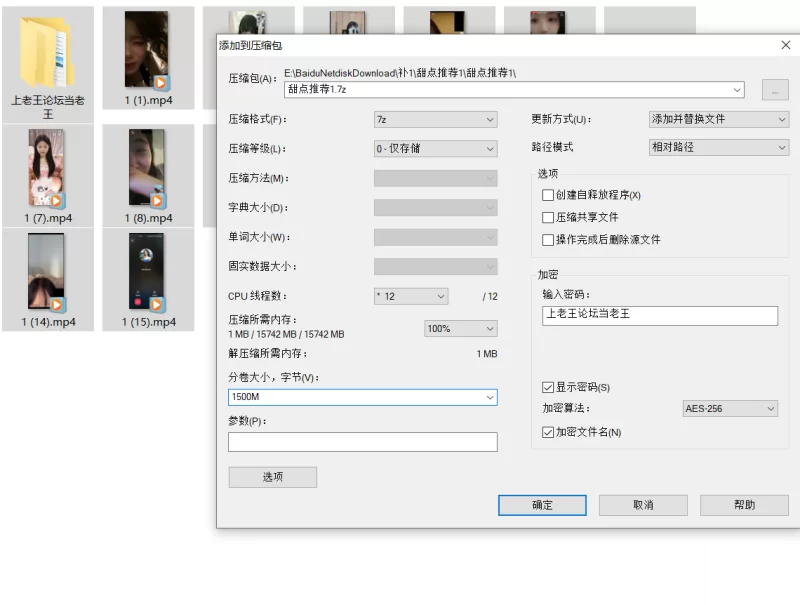800x605 pixels.
Task: Select the 1 (7).mp4 video file
Action: pos(47,175)
